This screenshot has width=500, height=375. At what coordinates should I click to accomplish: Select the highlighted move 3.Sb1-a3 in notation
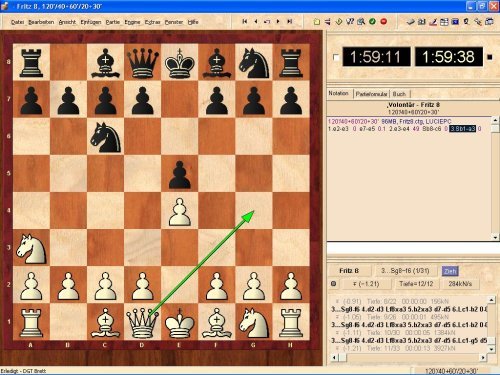pos(462,129)
